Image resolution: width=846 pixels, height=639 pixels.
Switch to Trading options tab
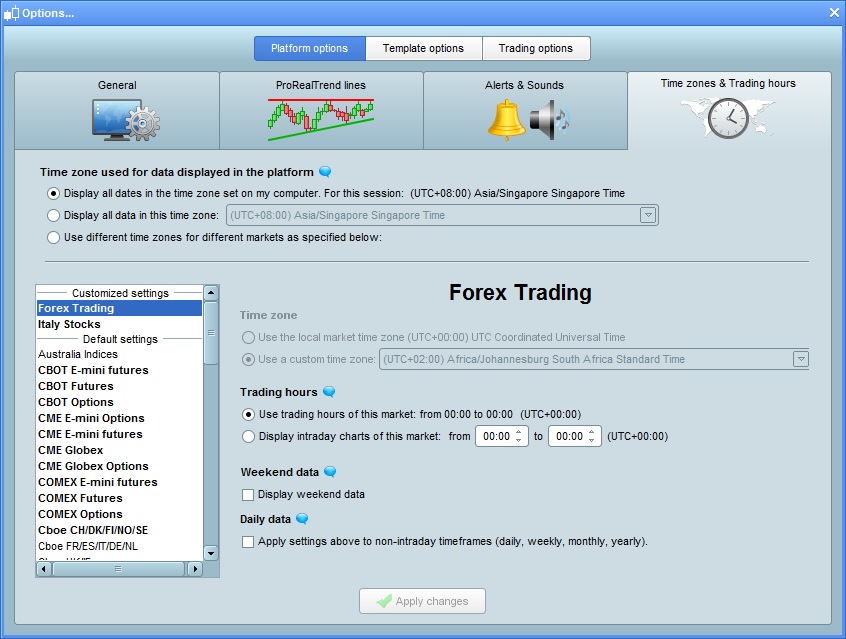point(536,49)
